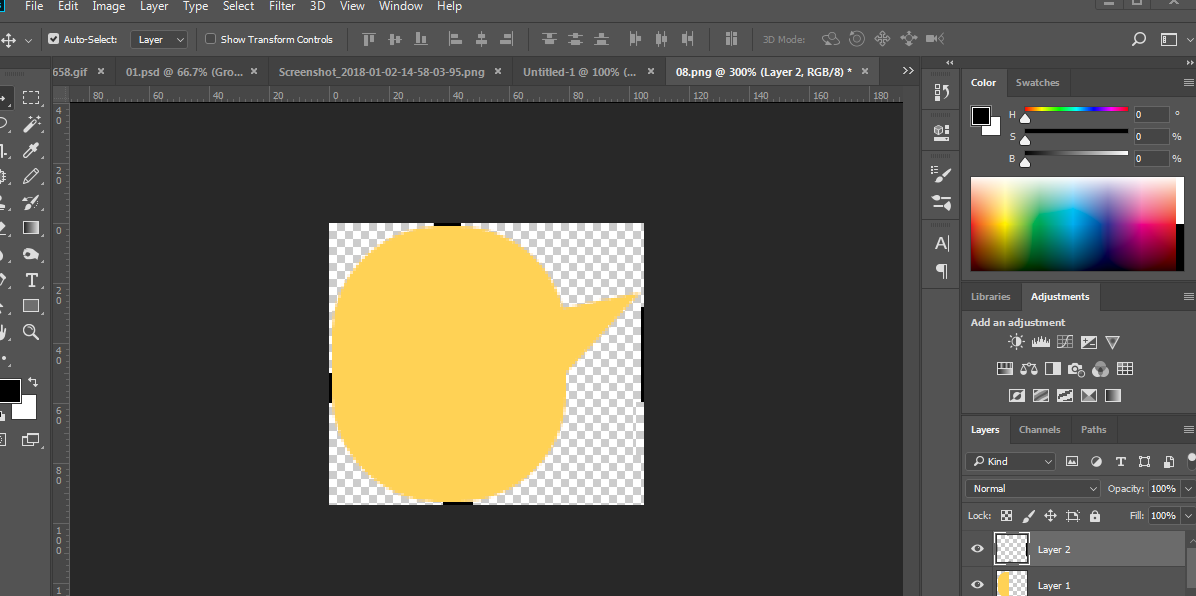Click the Distribute Top Edges icon

point(549,39)
